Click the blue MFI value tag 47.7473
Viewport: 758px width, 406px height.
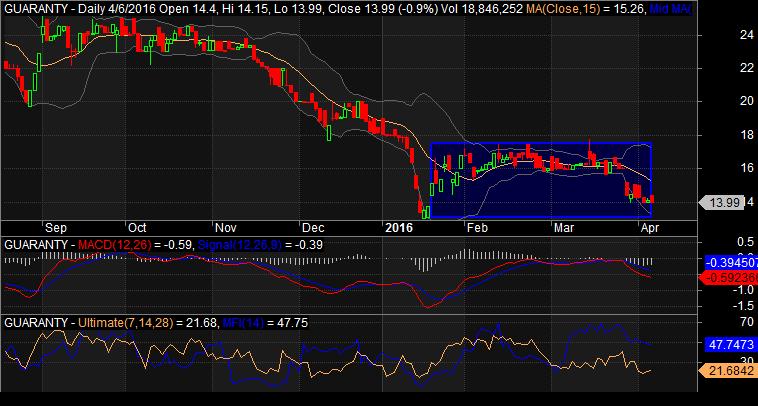click(x=731, y=344)
